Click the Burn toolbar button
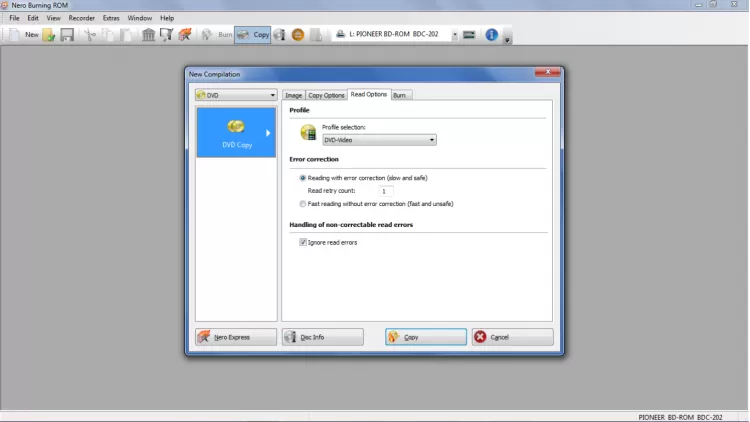The height and width of the screenshot is (422, 750). [217, 34]
